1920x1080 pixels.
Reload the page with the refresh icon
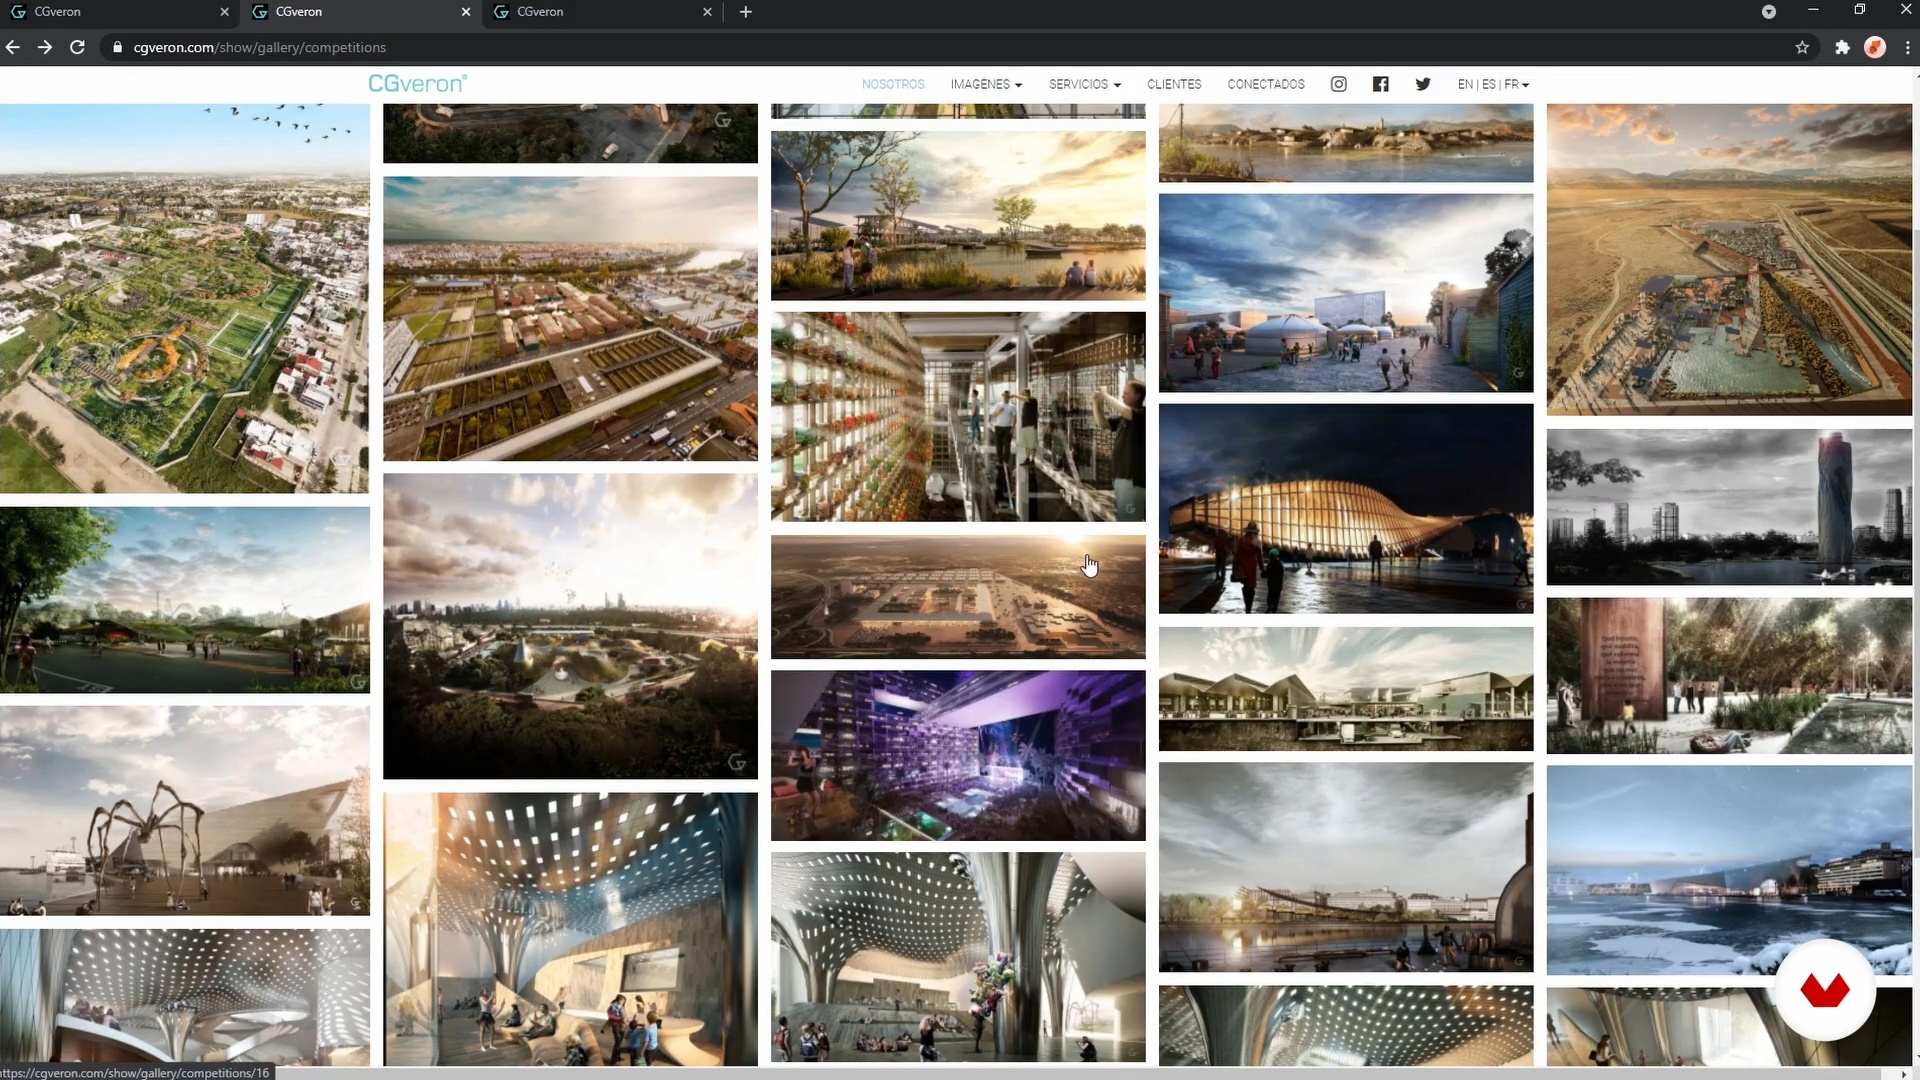point(77,47)
